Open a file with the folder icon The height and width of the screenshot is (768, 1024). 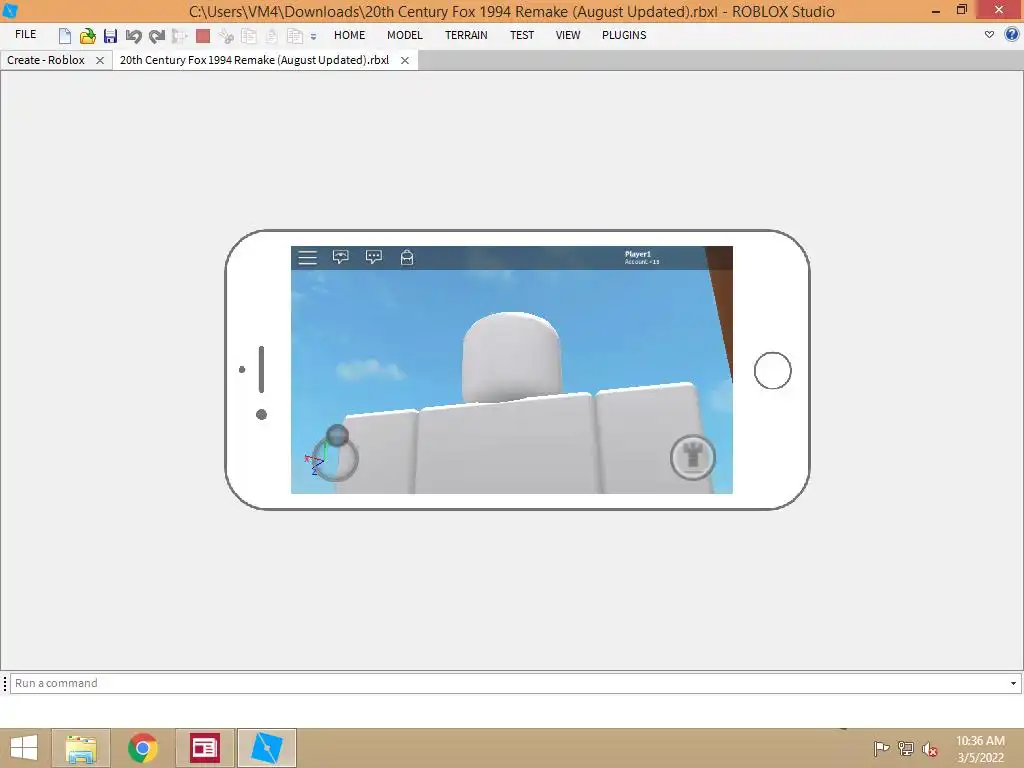(x=88, y=36)
